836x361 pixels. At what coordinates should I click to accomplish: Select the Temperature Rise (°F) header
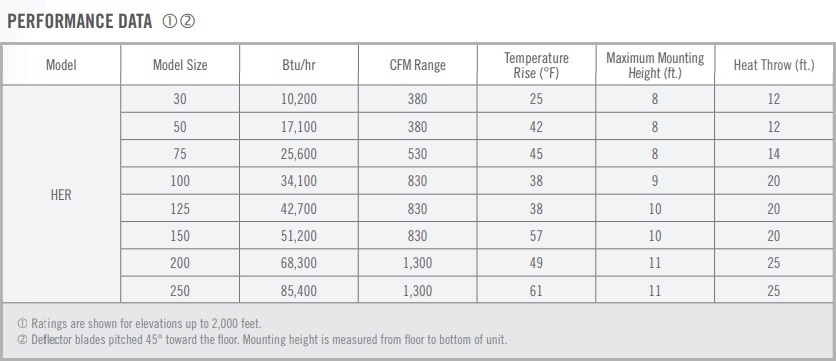(536, 65)
